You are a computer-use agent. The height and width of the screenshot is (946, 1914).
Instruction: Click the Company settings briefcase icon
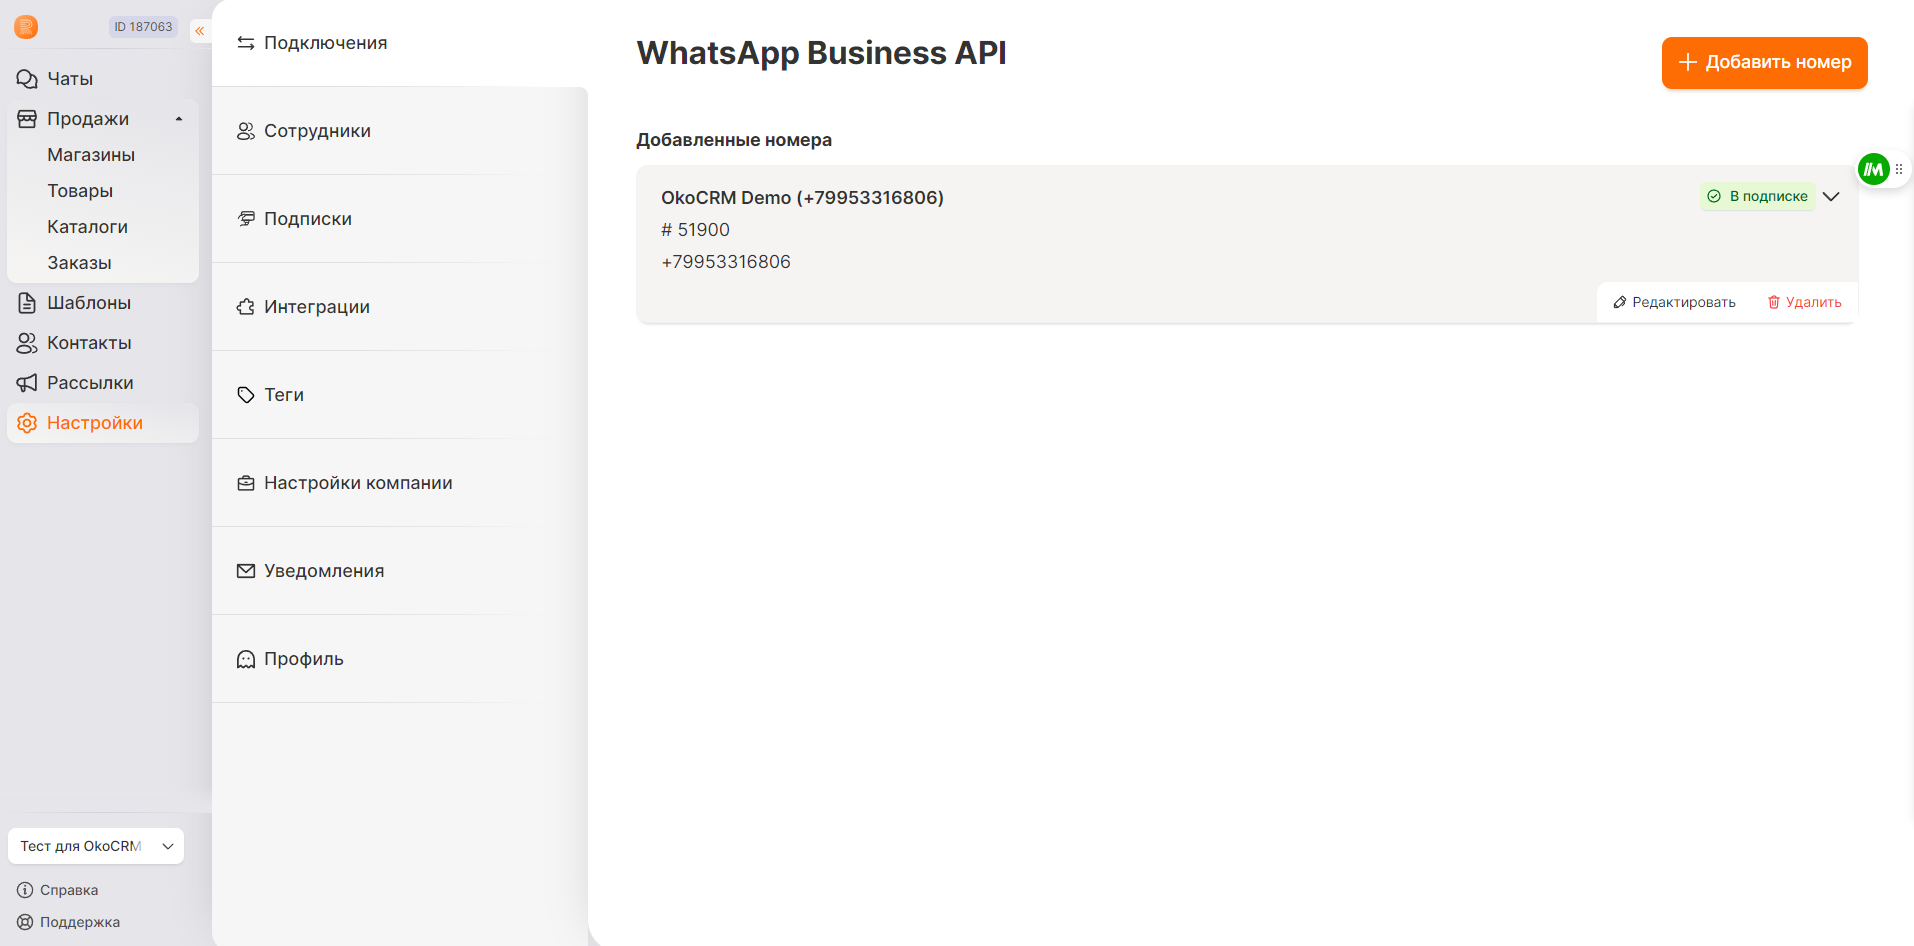click(x=246, y=483)
